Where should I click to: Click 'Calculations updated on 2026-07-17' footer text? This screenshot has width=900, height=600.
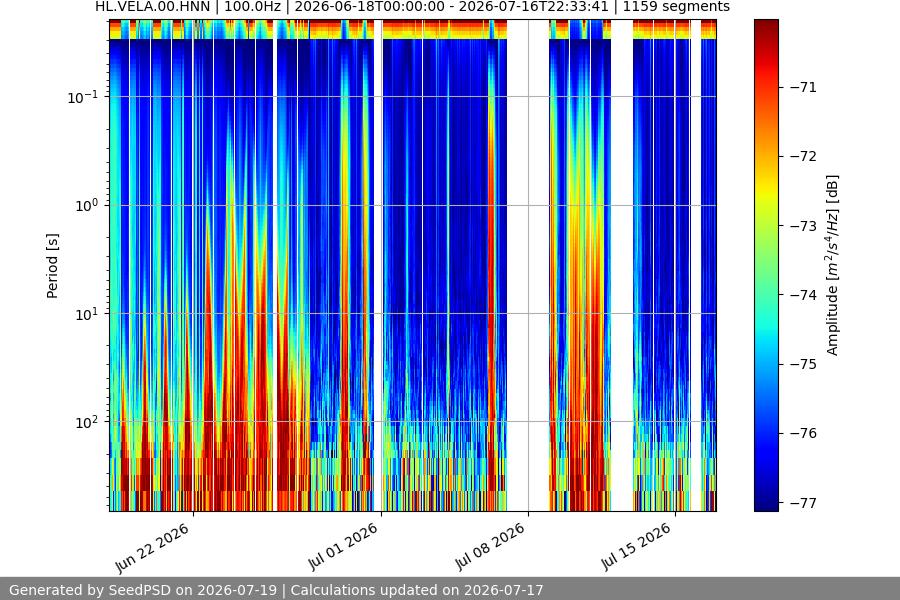[417, 590]
